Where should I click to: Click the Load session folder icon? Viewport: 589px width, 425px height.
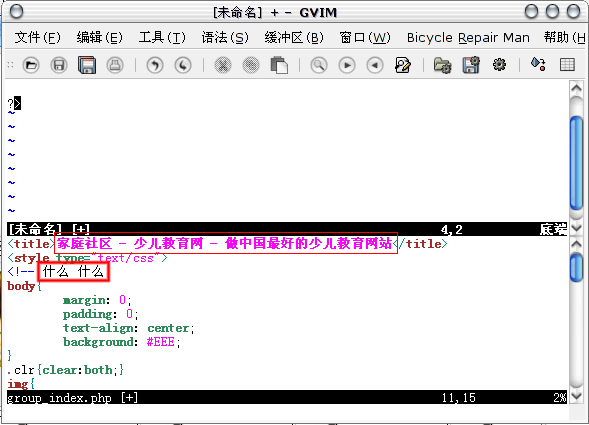443,65
